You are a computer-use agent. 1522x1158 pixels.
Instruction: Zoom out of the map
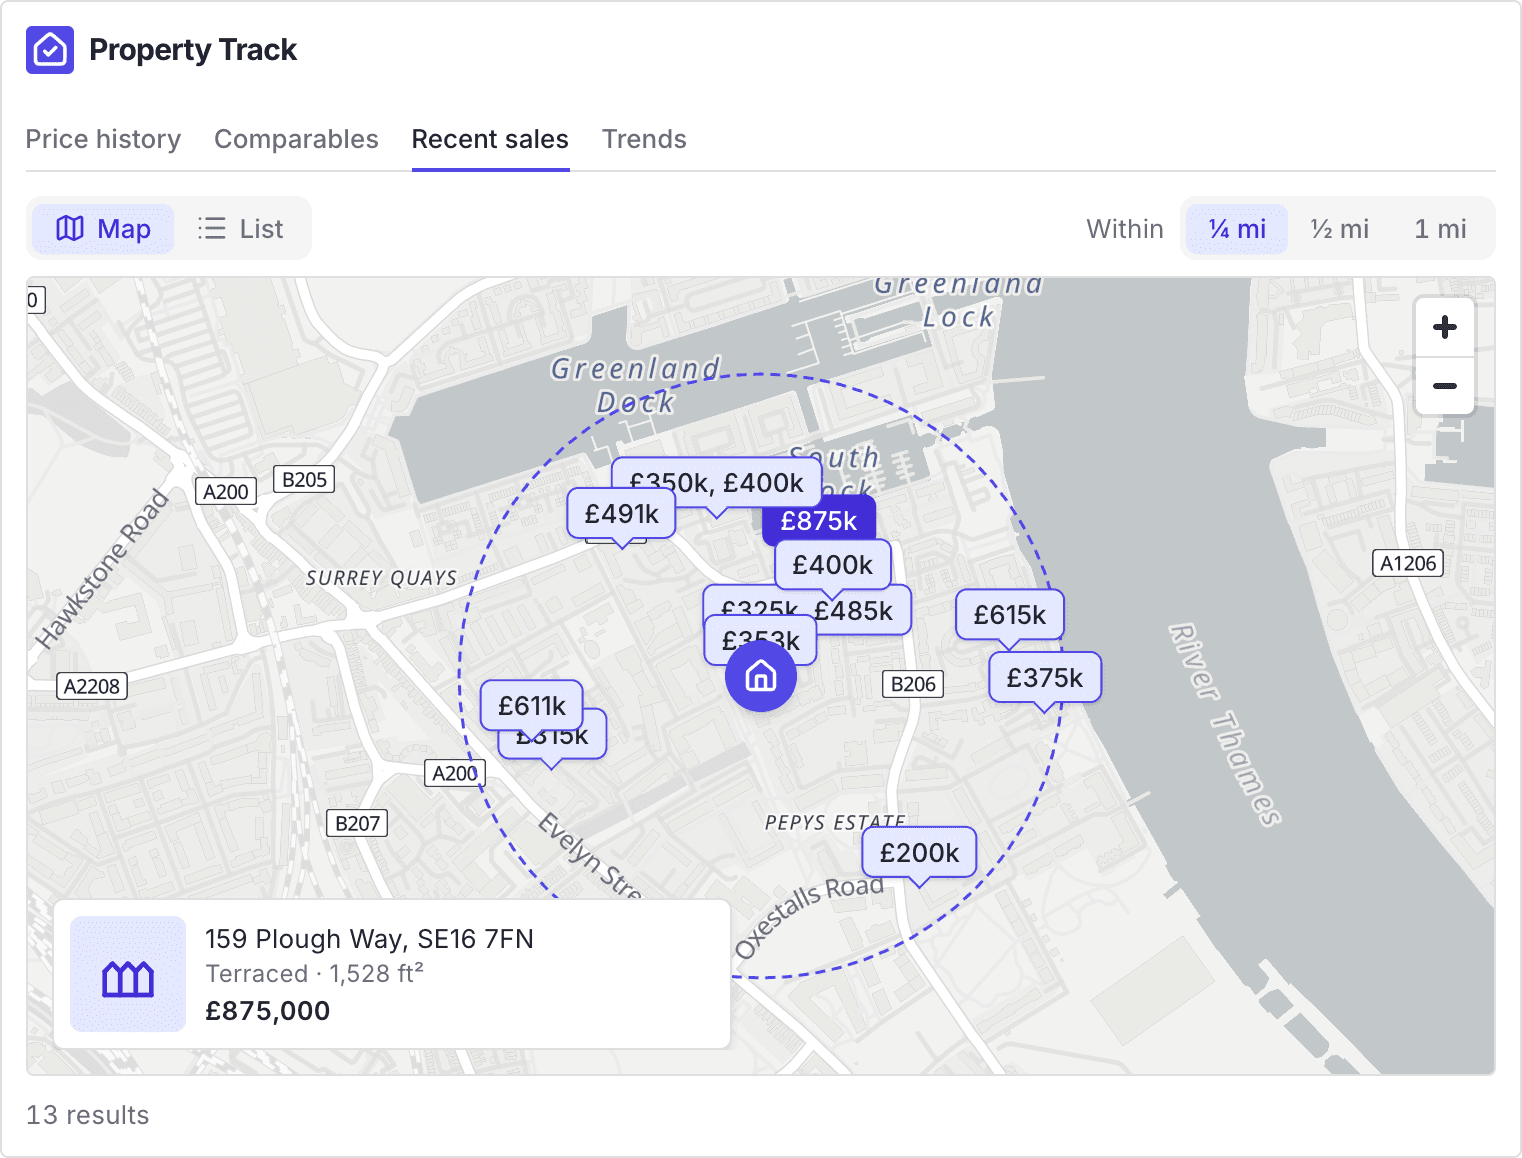click(x=1445, y=386)
